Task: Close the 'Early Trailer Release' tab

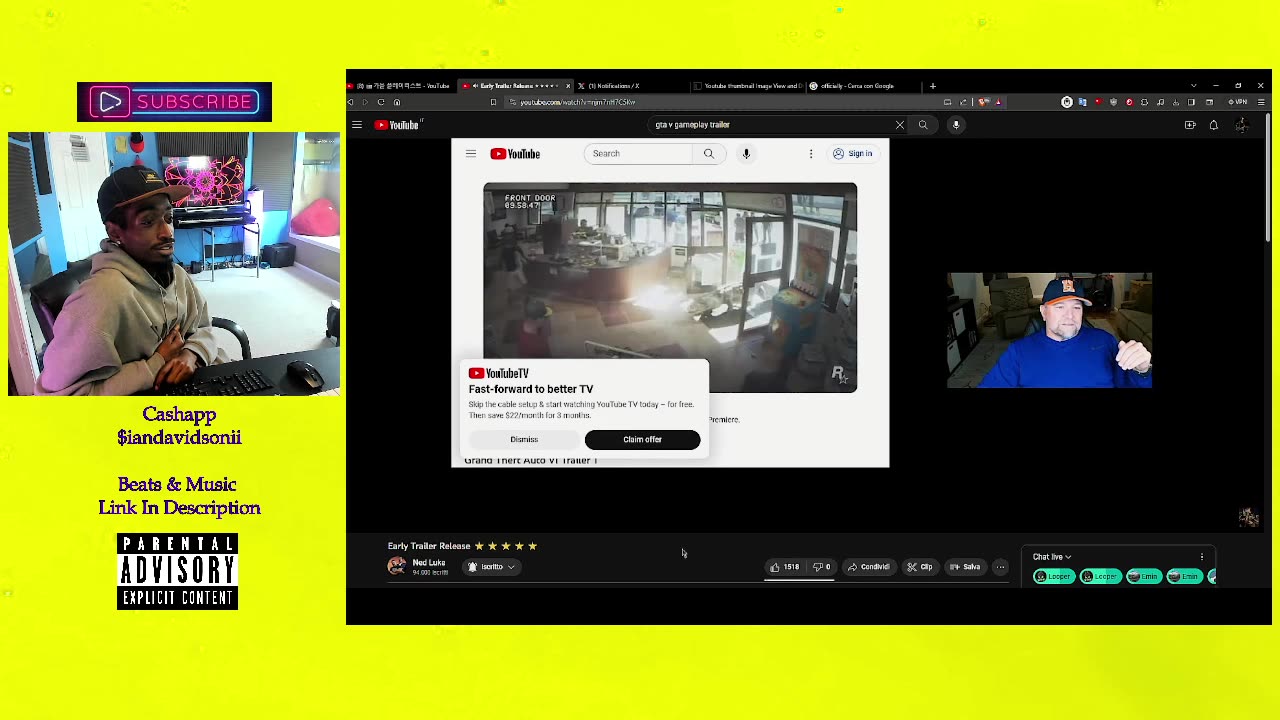Action: pos(568,86)
